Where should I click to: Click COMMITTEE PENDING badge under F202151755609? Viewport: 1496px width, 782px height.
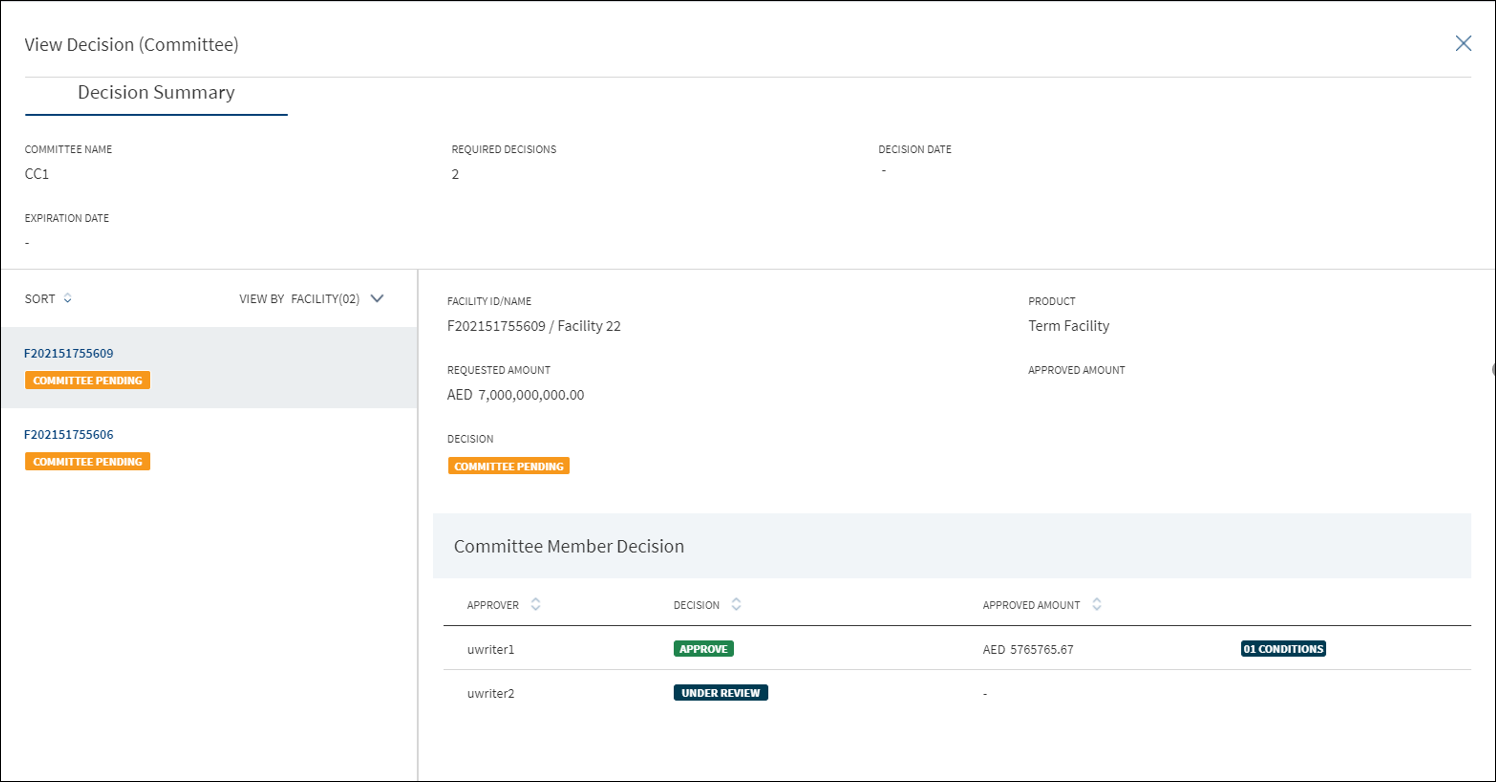tap(88, 380)
